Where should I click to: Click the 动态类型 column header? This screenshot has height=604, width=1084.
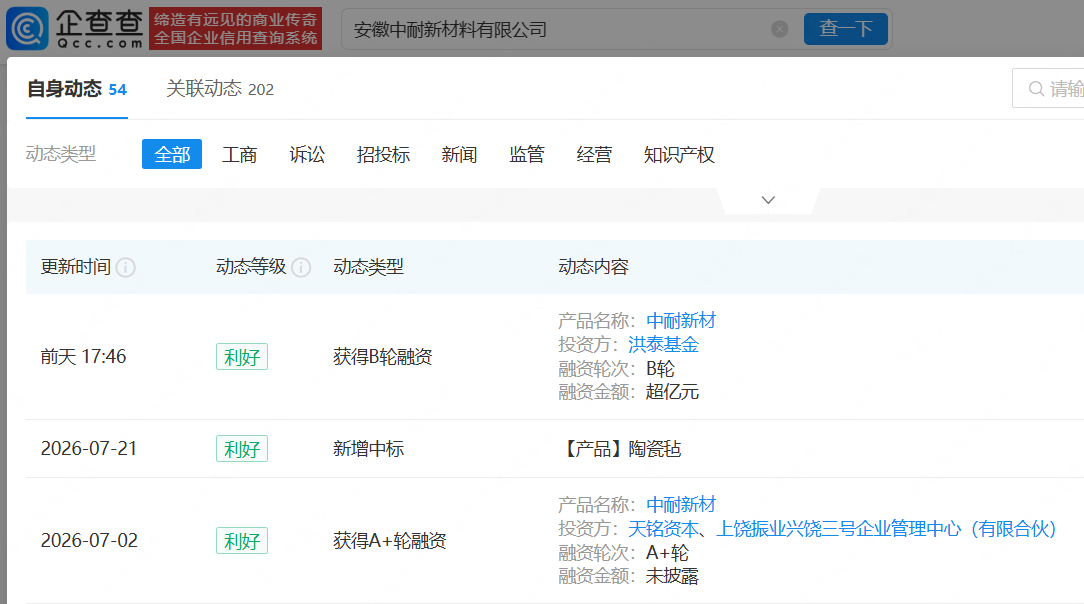click(x=368, y=267)
